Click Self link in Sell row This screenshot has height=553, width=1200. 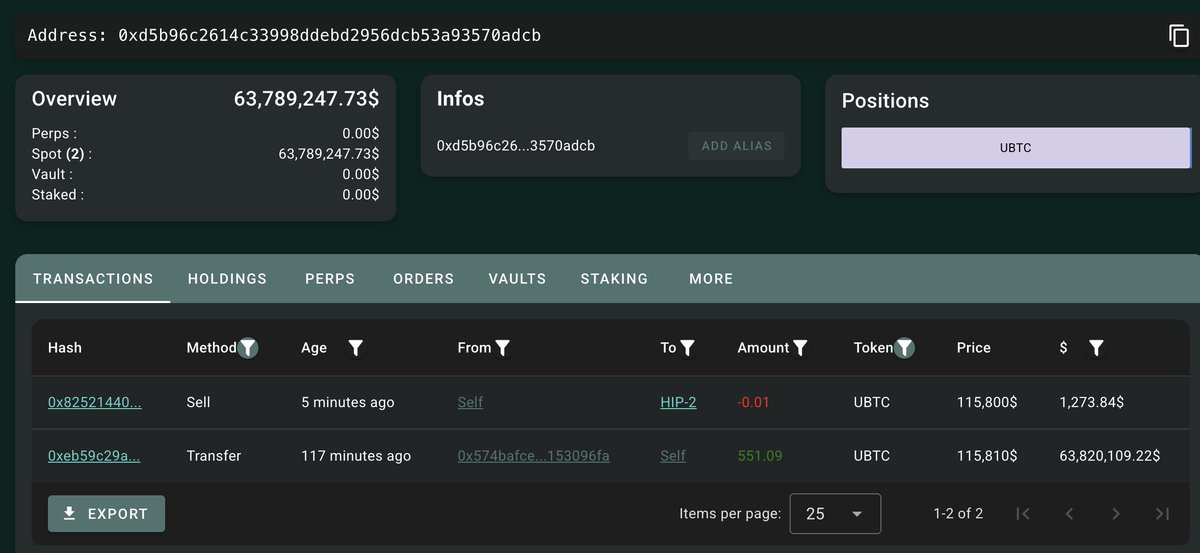[470, 402]
